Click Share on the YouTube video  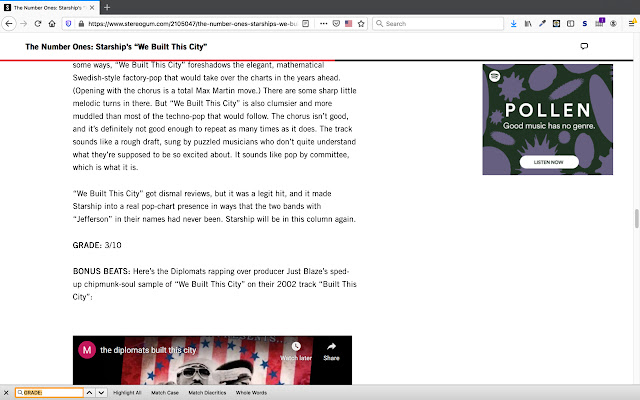(x=331, y=351)
